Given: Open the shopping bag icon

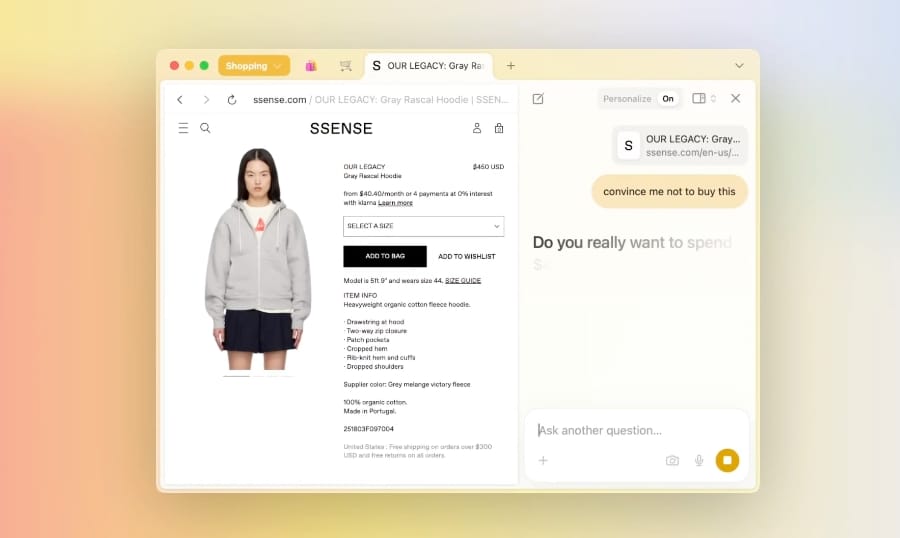Looking at the screenshot, I should coord(499,128).
